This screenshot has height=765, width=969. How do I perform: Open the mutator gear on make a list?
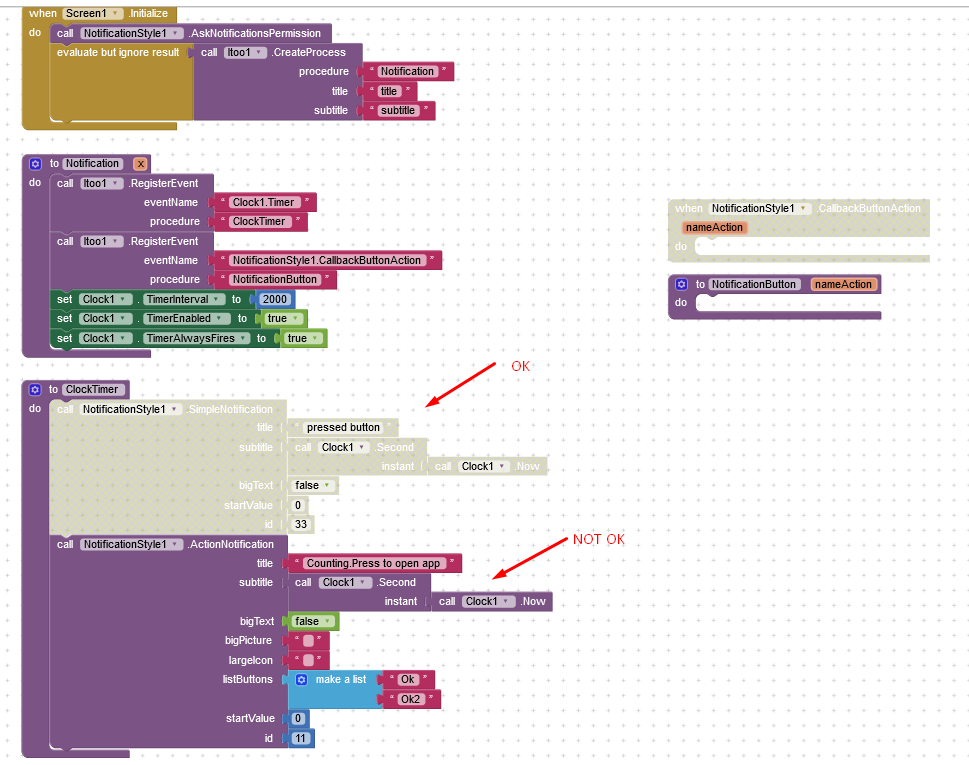[302, 680]
